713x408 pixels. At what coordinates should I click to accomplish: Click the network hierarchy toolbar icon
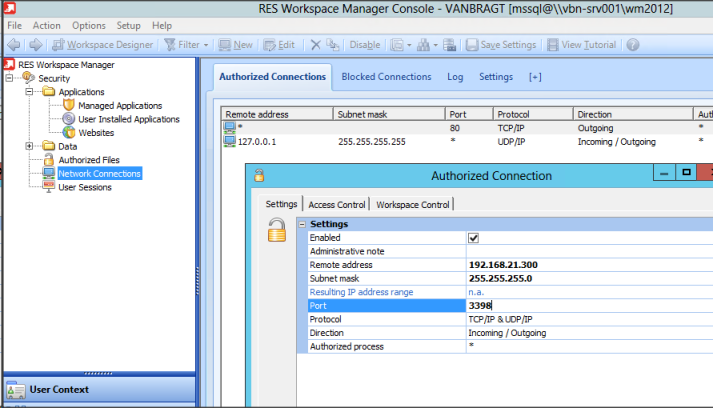click(x=423, y=45)
